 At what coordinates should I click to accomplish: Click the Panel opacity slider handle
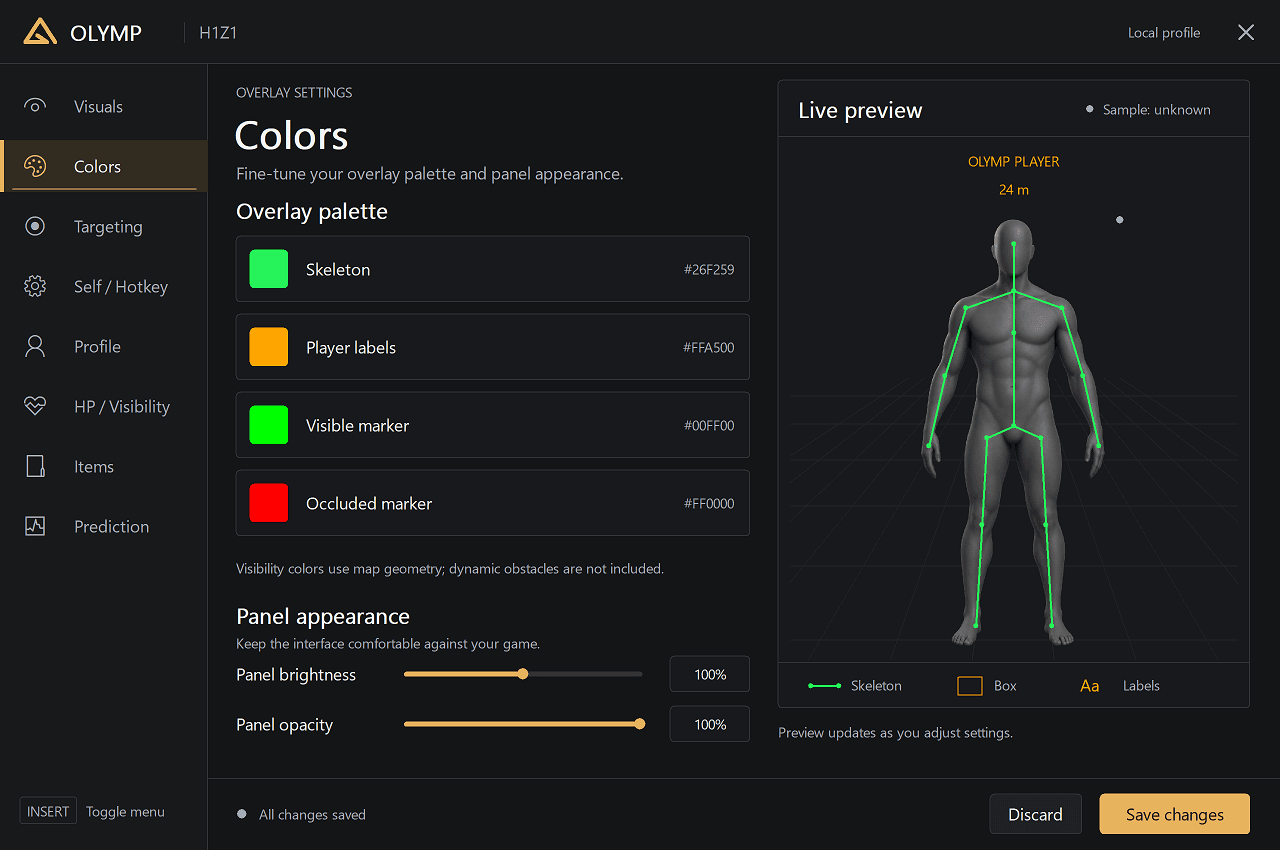(x=640, y=724)
